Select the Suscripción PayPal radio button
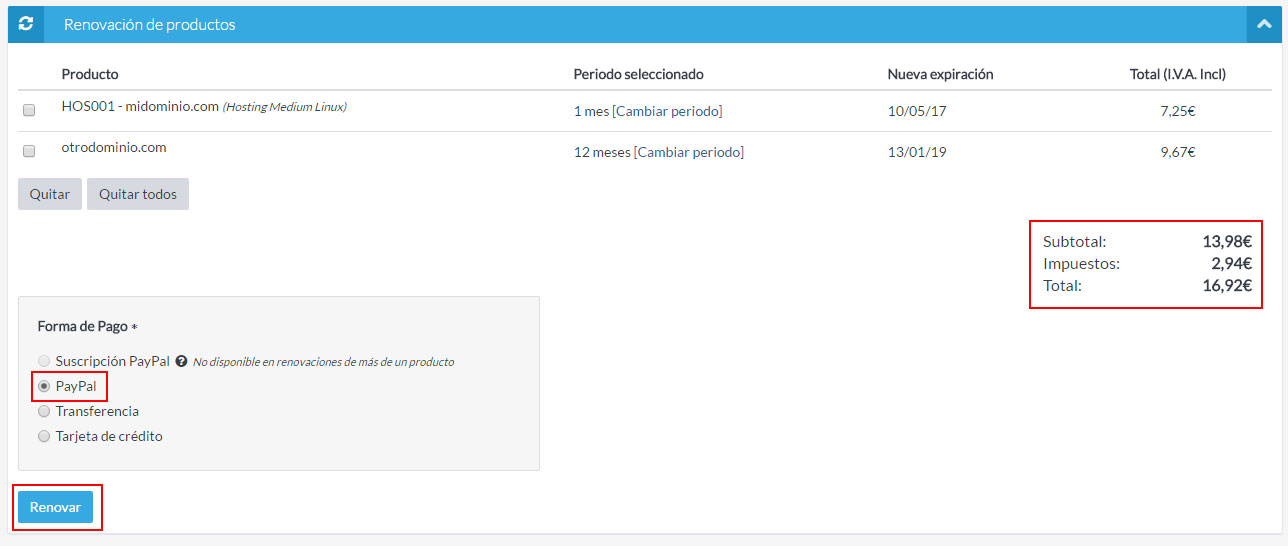Viewport: 1288px width, 546px height. pos(43,361)
